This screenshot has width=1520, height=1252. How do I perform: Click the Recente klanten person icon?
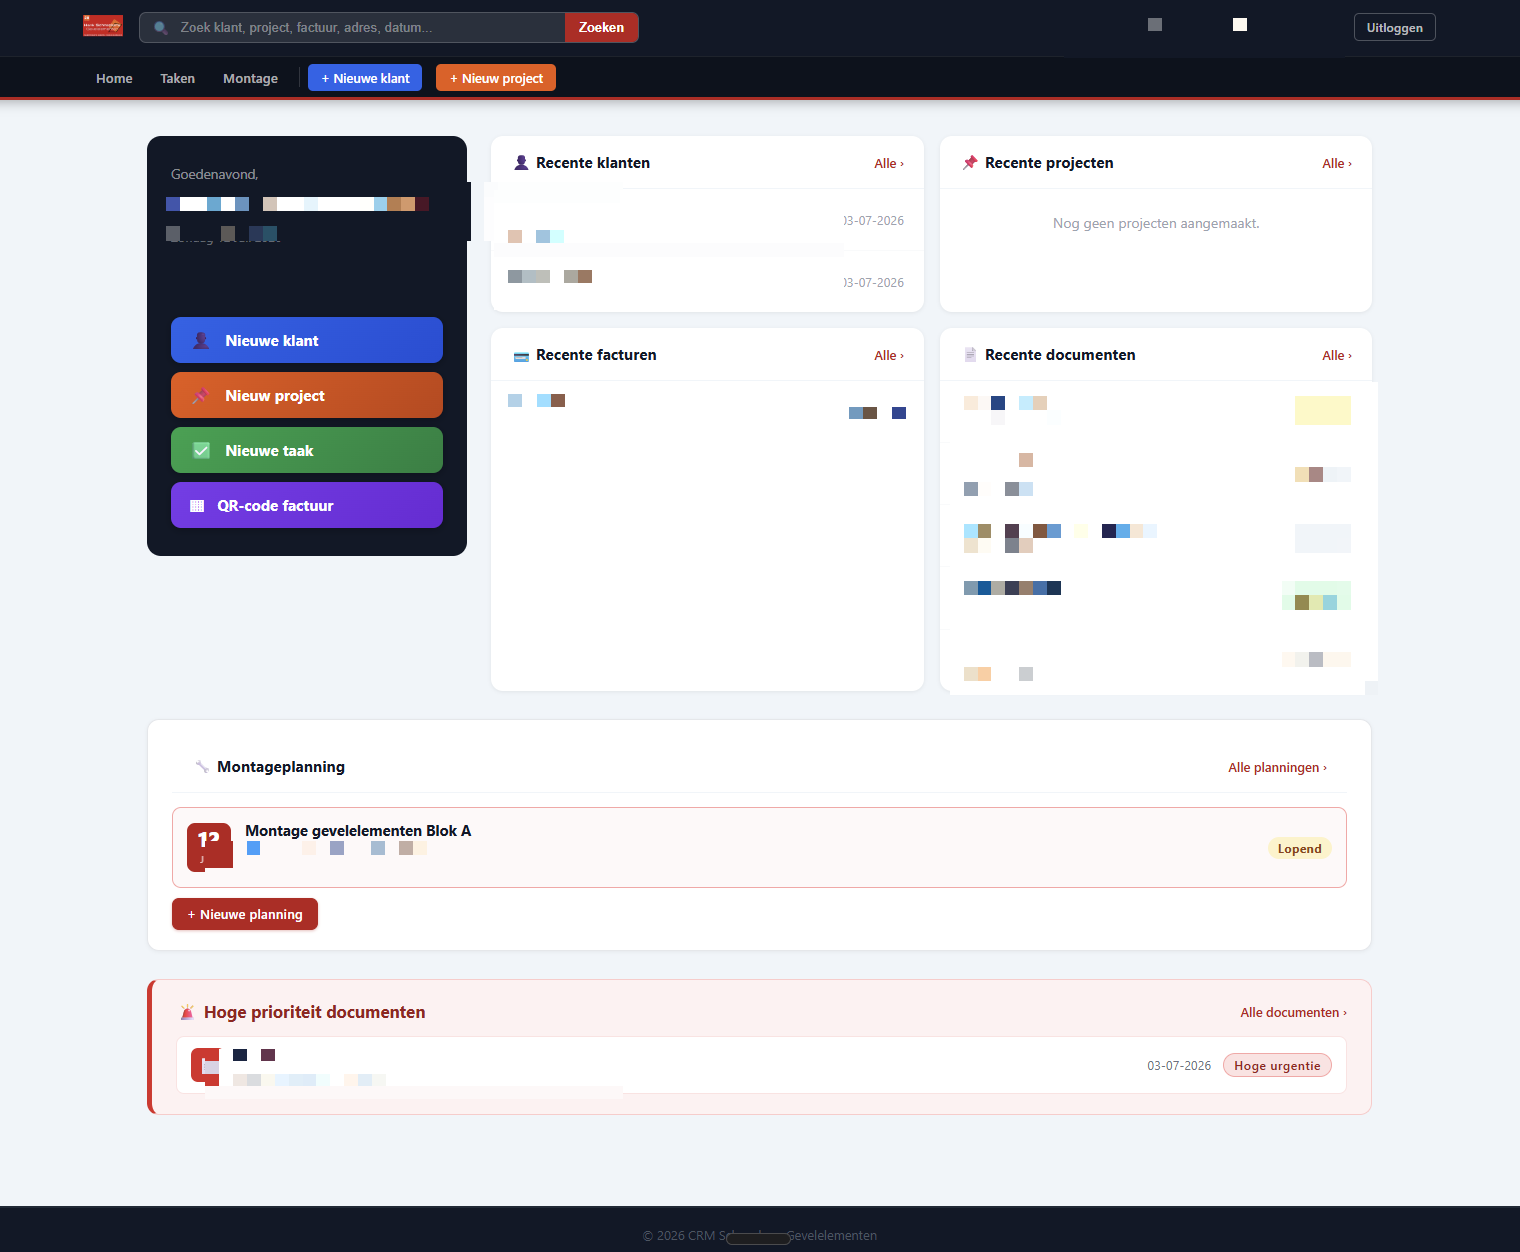pos(521,162)
